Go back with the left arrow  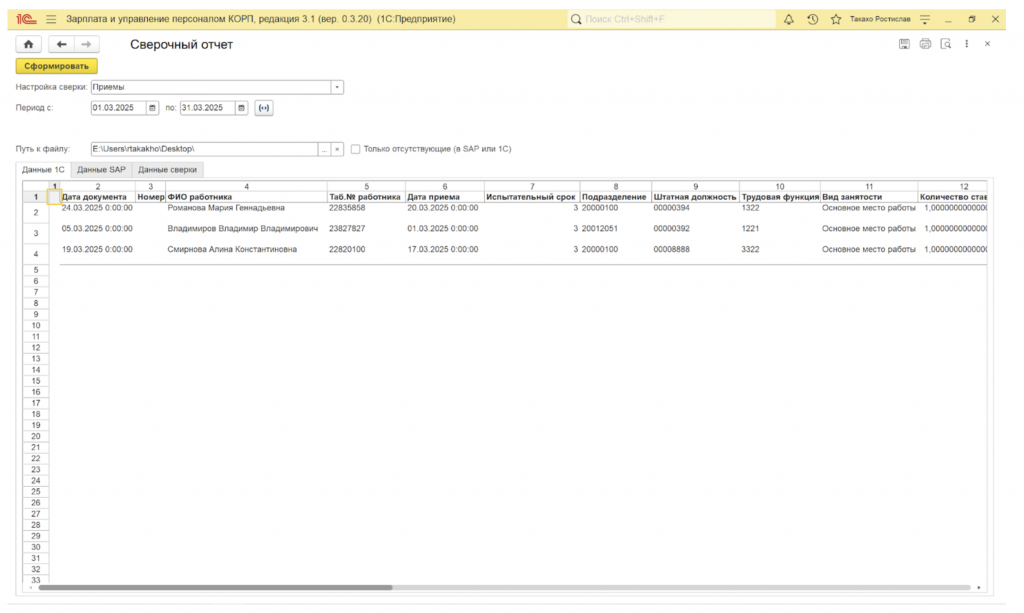click(62, 44)
